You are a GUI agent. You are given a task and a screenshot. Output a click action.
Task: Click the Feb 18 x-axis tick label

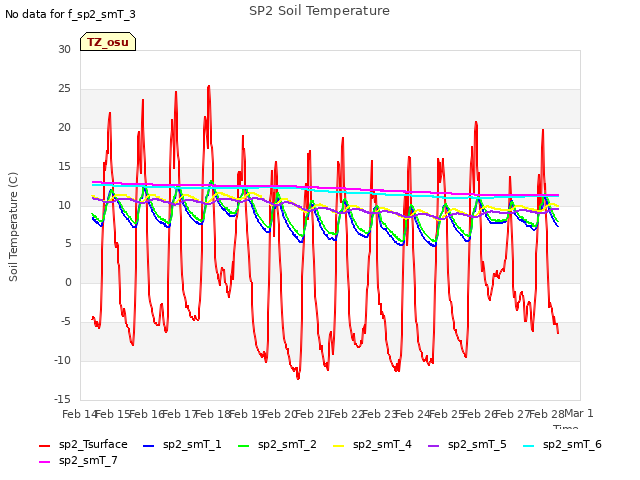pyautogui.click(x=213, y=414)
